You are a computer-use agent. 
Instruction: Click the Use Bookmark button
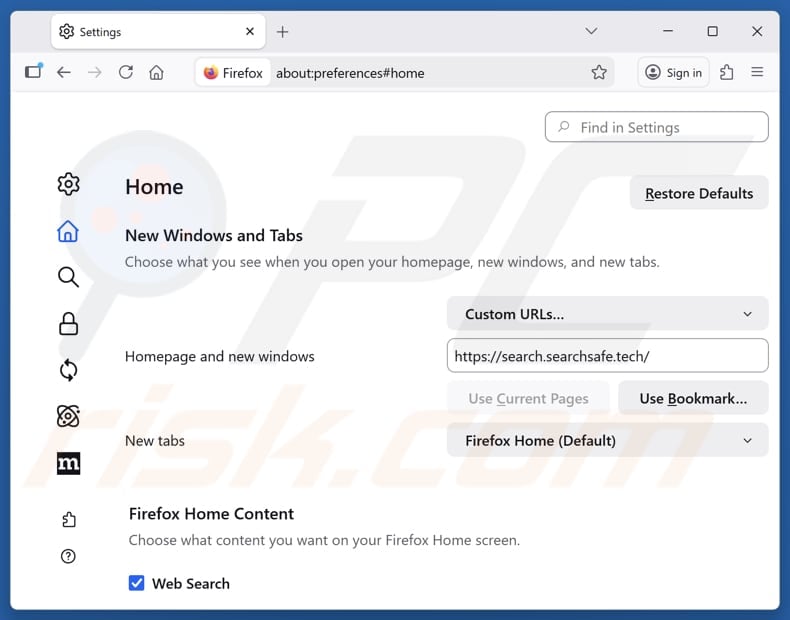pos(693,398)
